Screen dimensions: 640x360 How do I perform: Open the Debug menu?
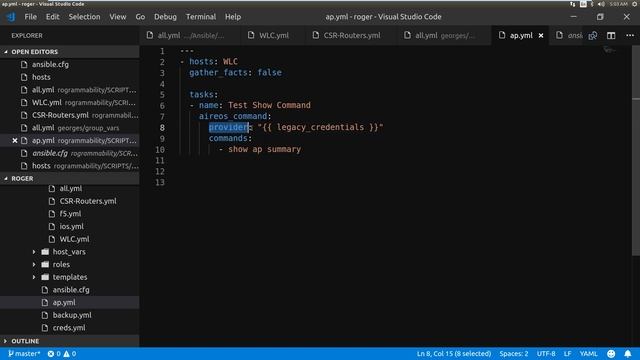(x=165, y=17)
